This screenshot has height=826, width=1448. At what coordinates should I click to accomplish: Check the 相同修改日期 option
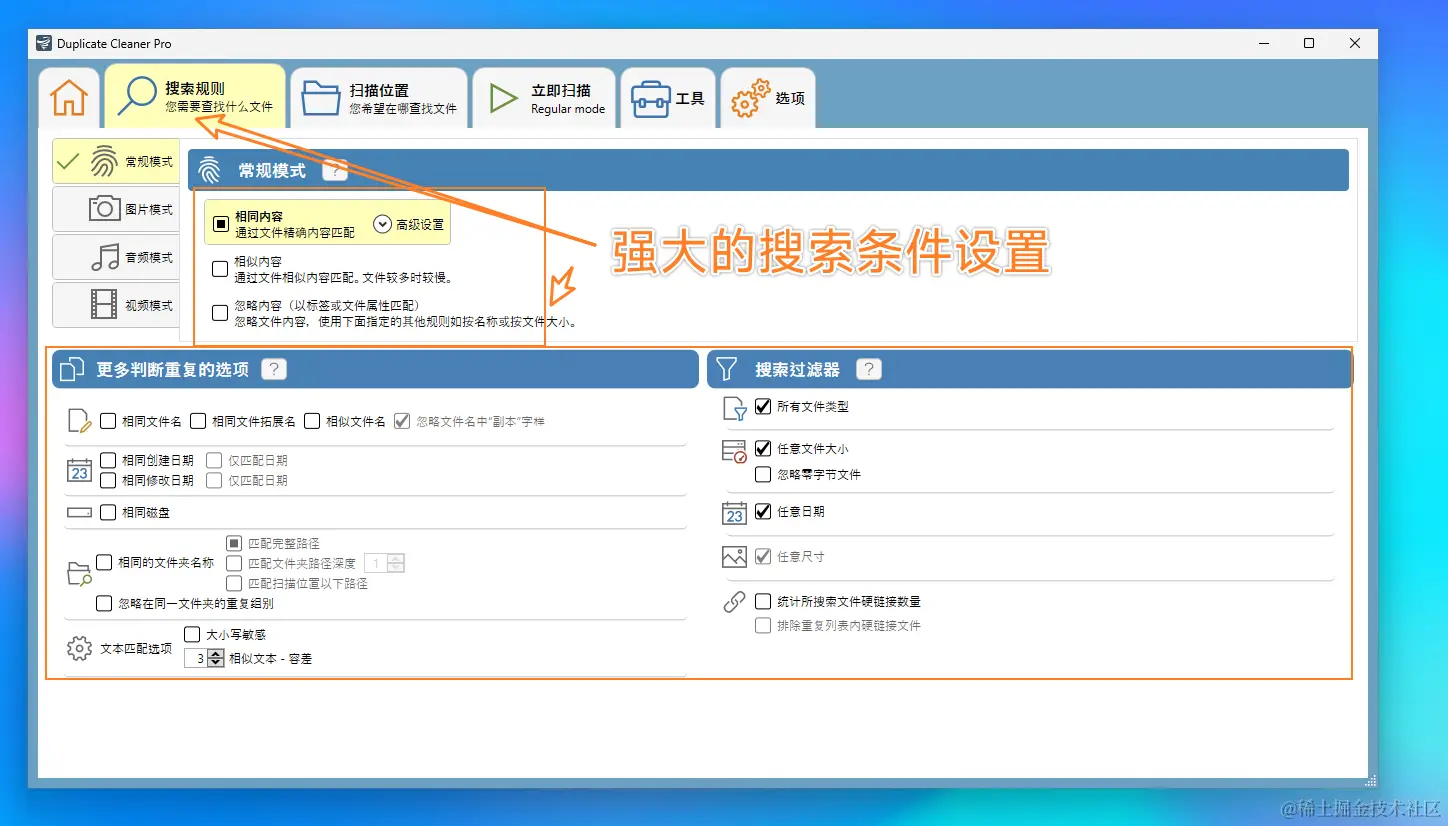[108, 480]
